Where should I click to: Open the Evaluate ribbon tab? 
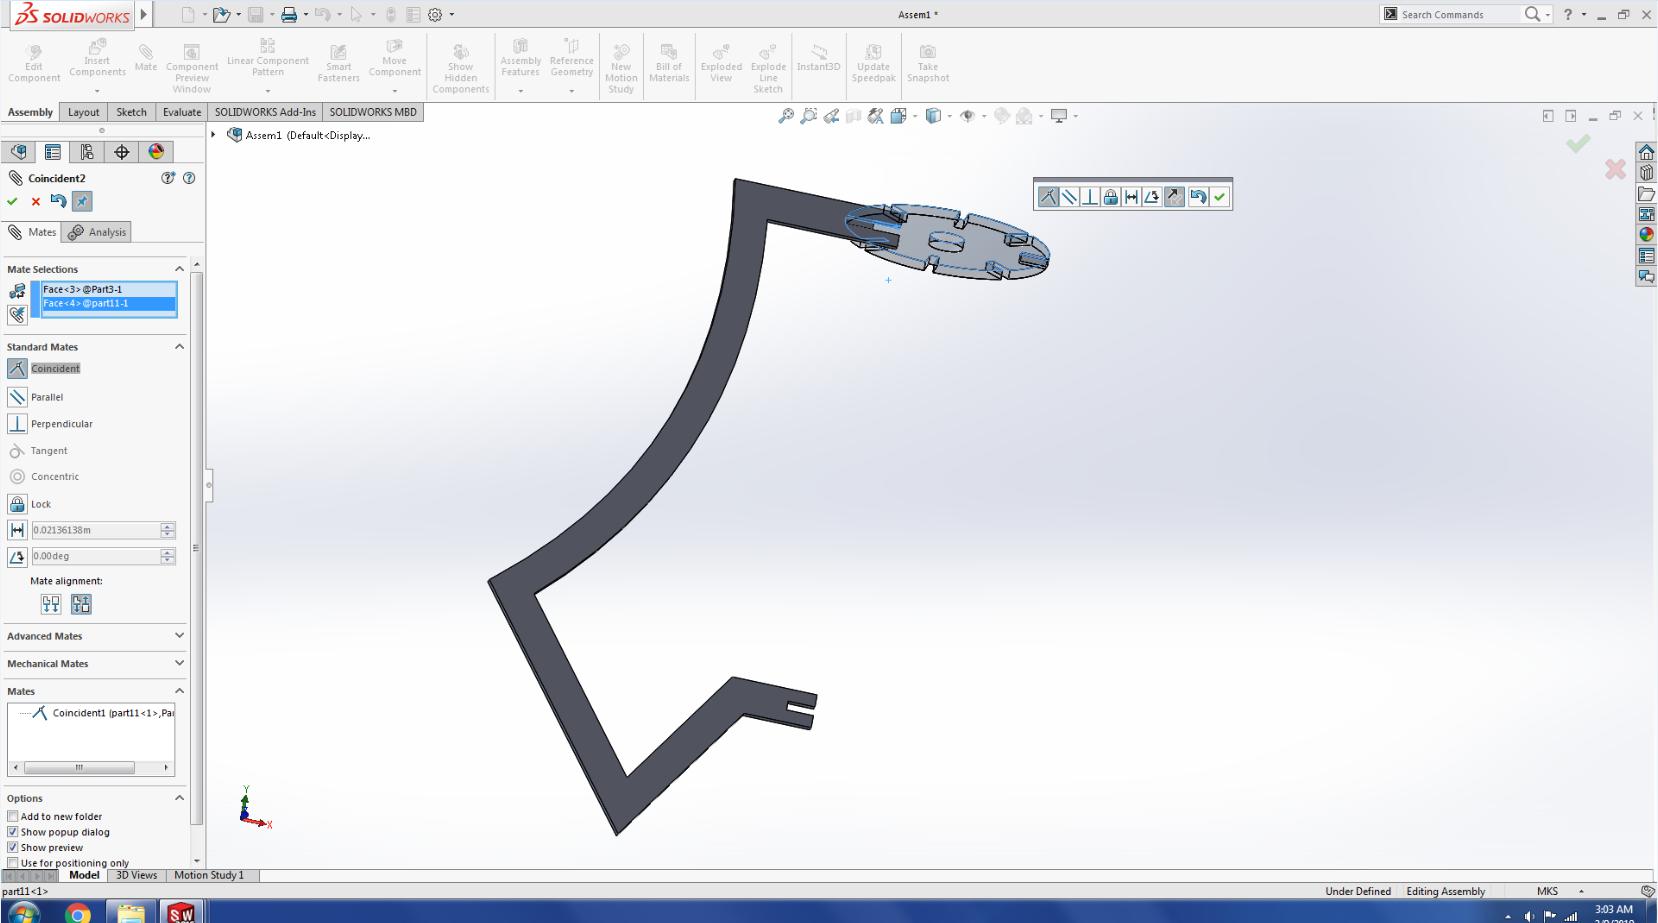click(182, 112)
